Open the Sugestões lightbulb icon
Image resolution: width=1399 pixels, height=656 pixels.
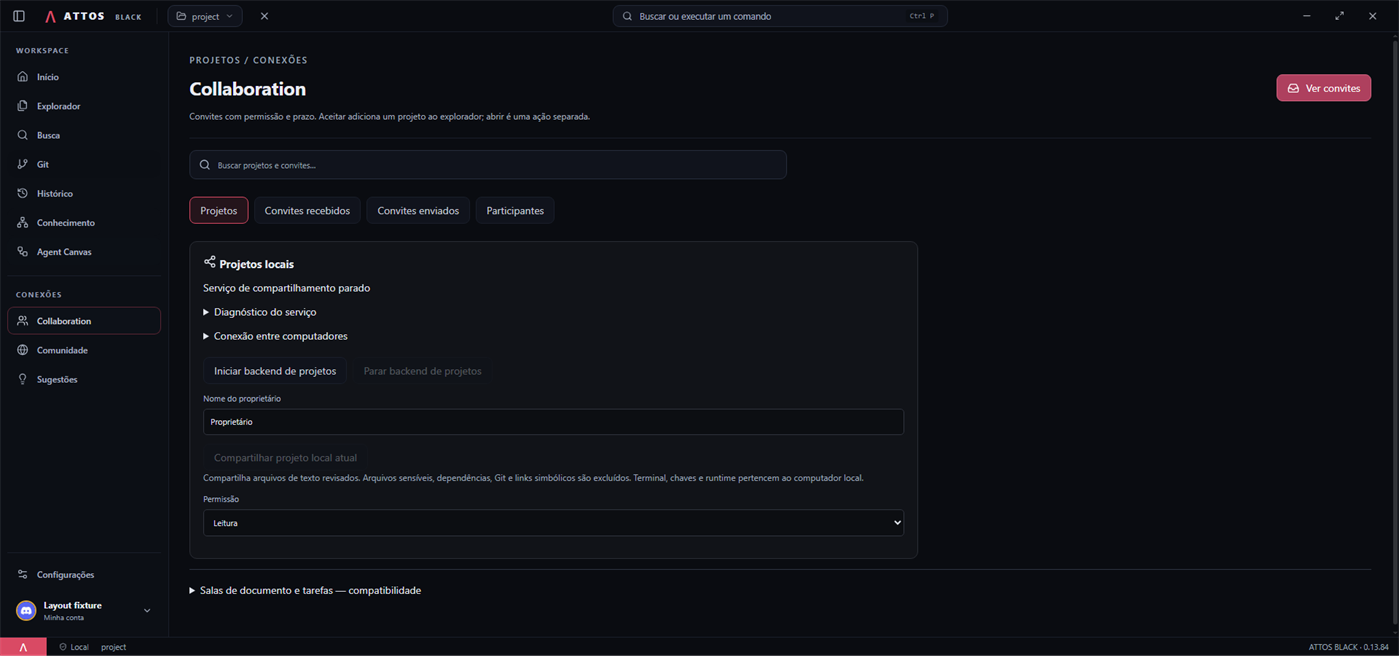point(23,379)
